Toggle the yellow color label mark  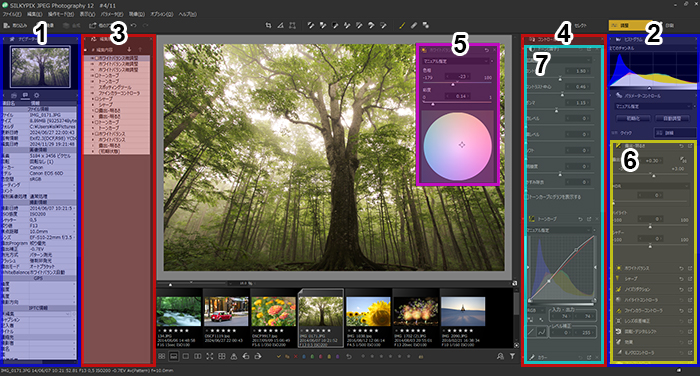click(x=329, y=357)
